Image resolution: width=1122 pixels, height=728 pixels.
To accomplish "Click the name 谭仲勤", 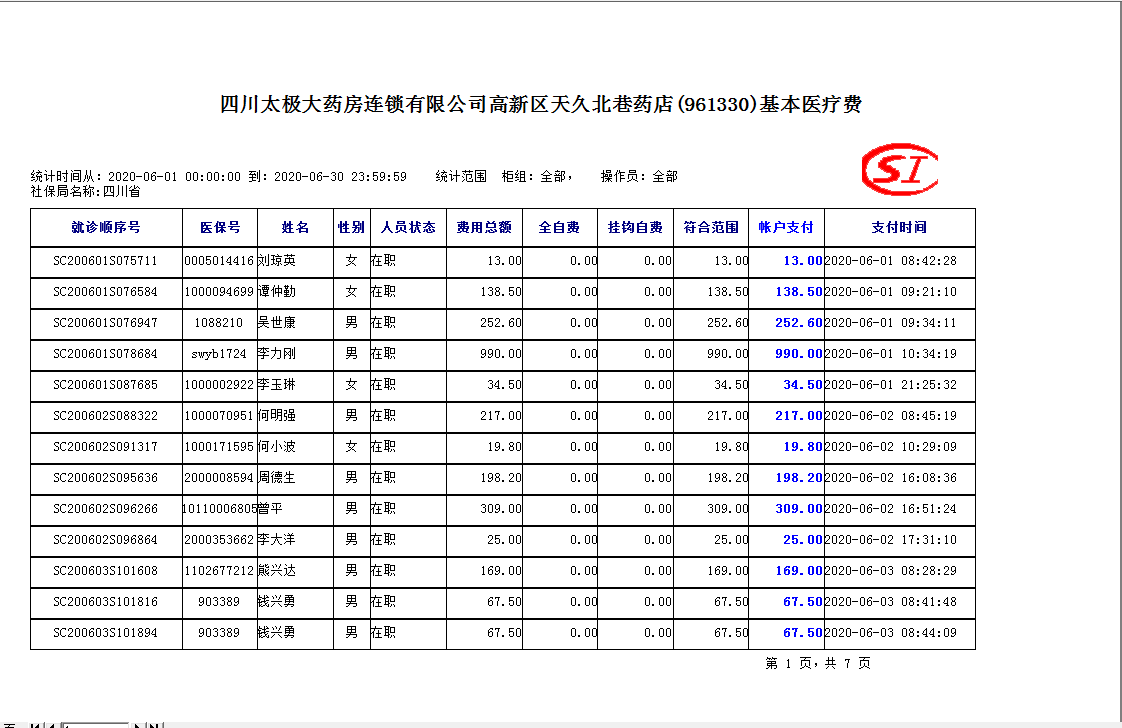I will (x=277, y=291).
